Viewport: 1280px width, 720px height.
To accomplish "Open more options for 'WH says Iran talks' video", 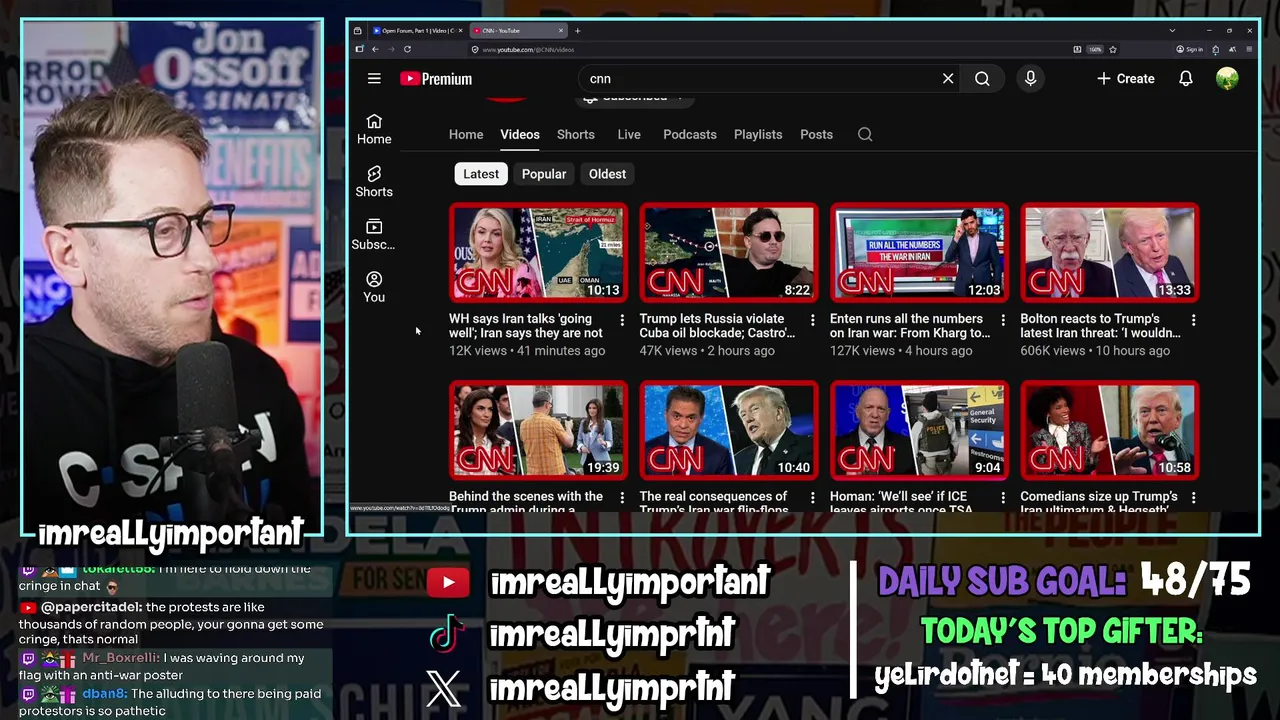I will pyautogui.click(x=622, y=320).
